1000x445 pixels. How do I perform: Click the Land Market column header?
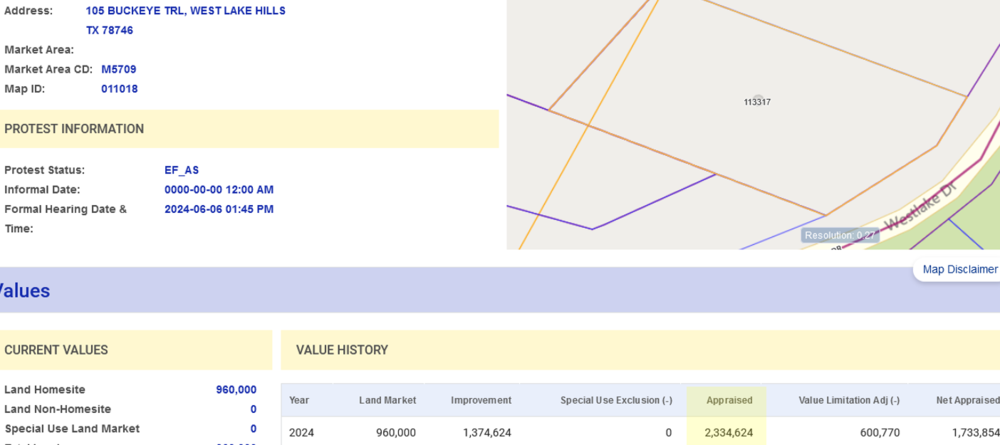tap(387, 400)
